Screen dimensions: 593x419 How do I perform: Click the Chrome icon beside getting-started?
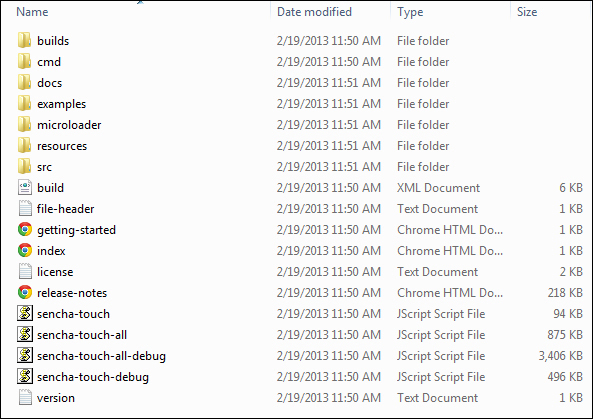click(x=25, y=230)
